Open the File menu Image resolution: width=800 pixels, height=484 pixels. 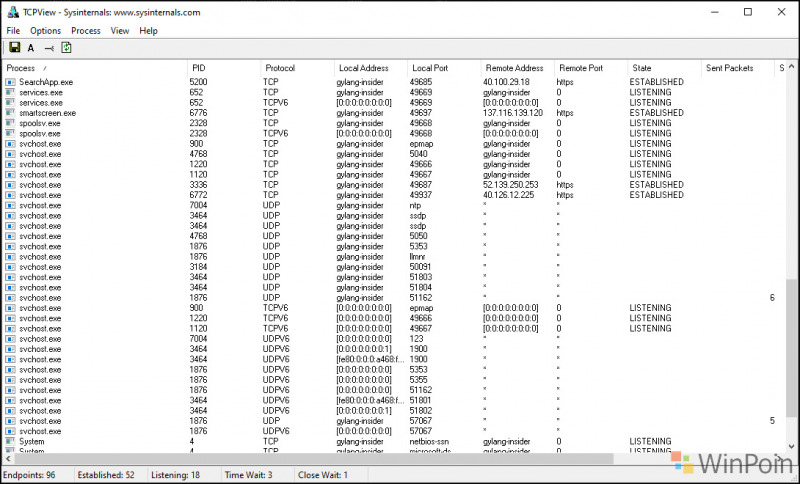tap(13, 31)
